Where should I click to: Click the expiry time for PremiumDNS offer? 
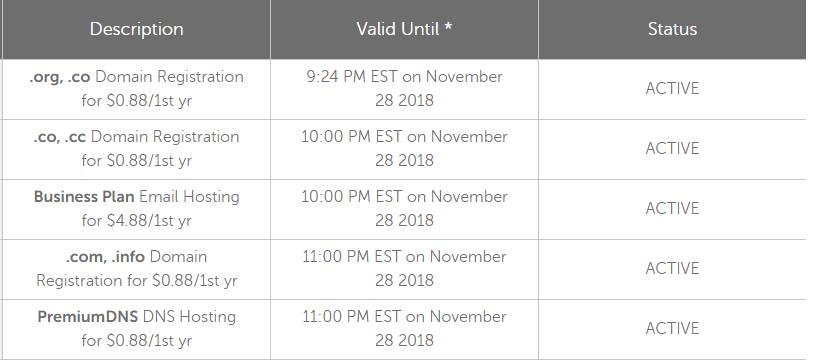coord(404,329)
